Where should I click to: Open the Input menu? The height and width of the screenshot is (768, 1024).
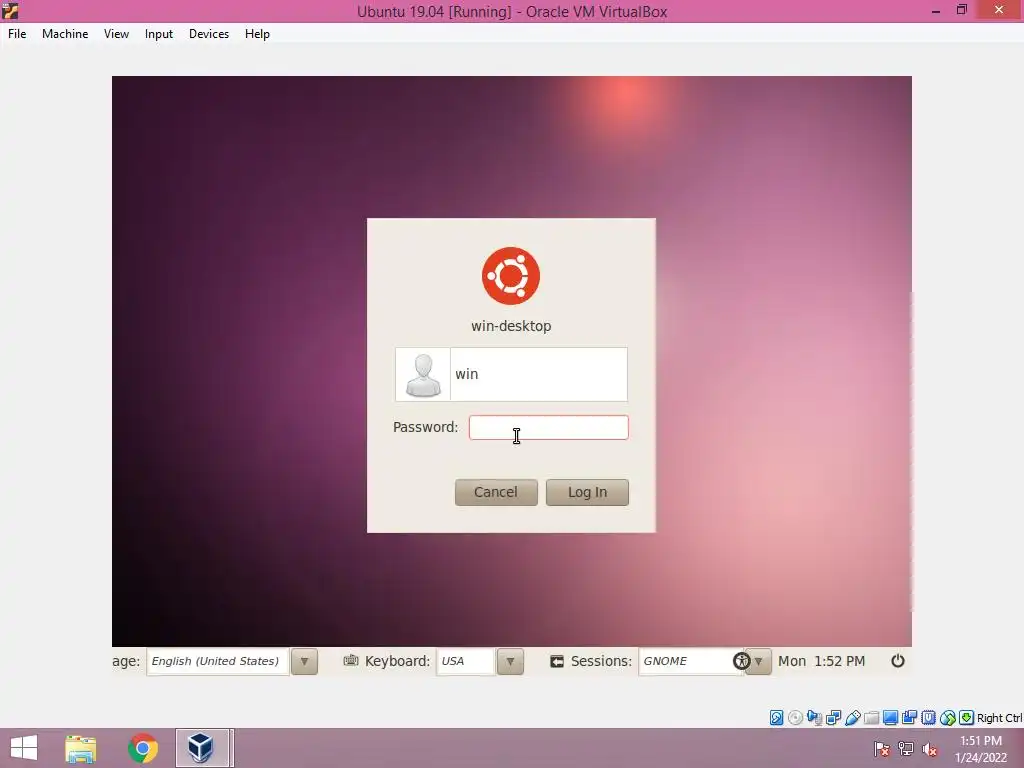(159, 34)
